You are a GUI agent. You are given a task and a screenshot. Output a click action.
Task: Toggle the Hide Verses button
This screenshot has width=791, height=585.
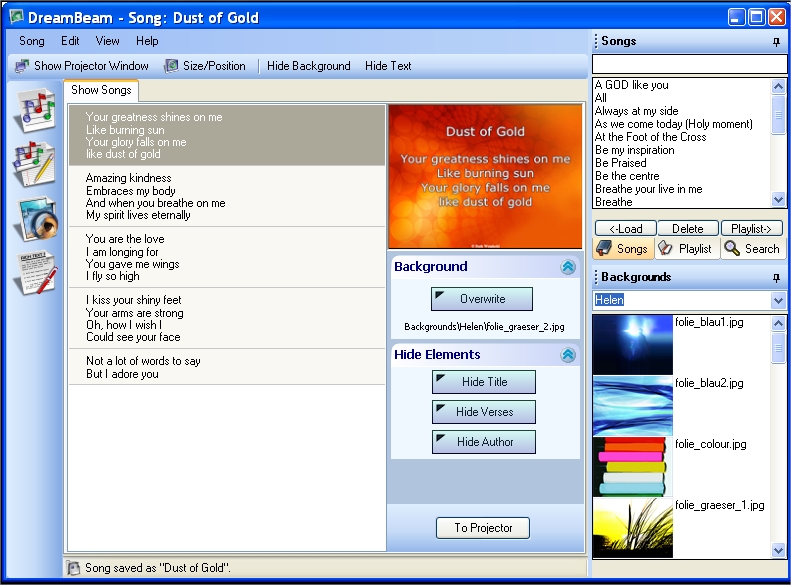(484, 412)
